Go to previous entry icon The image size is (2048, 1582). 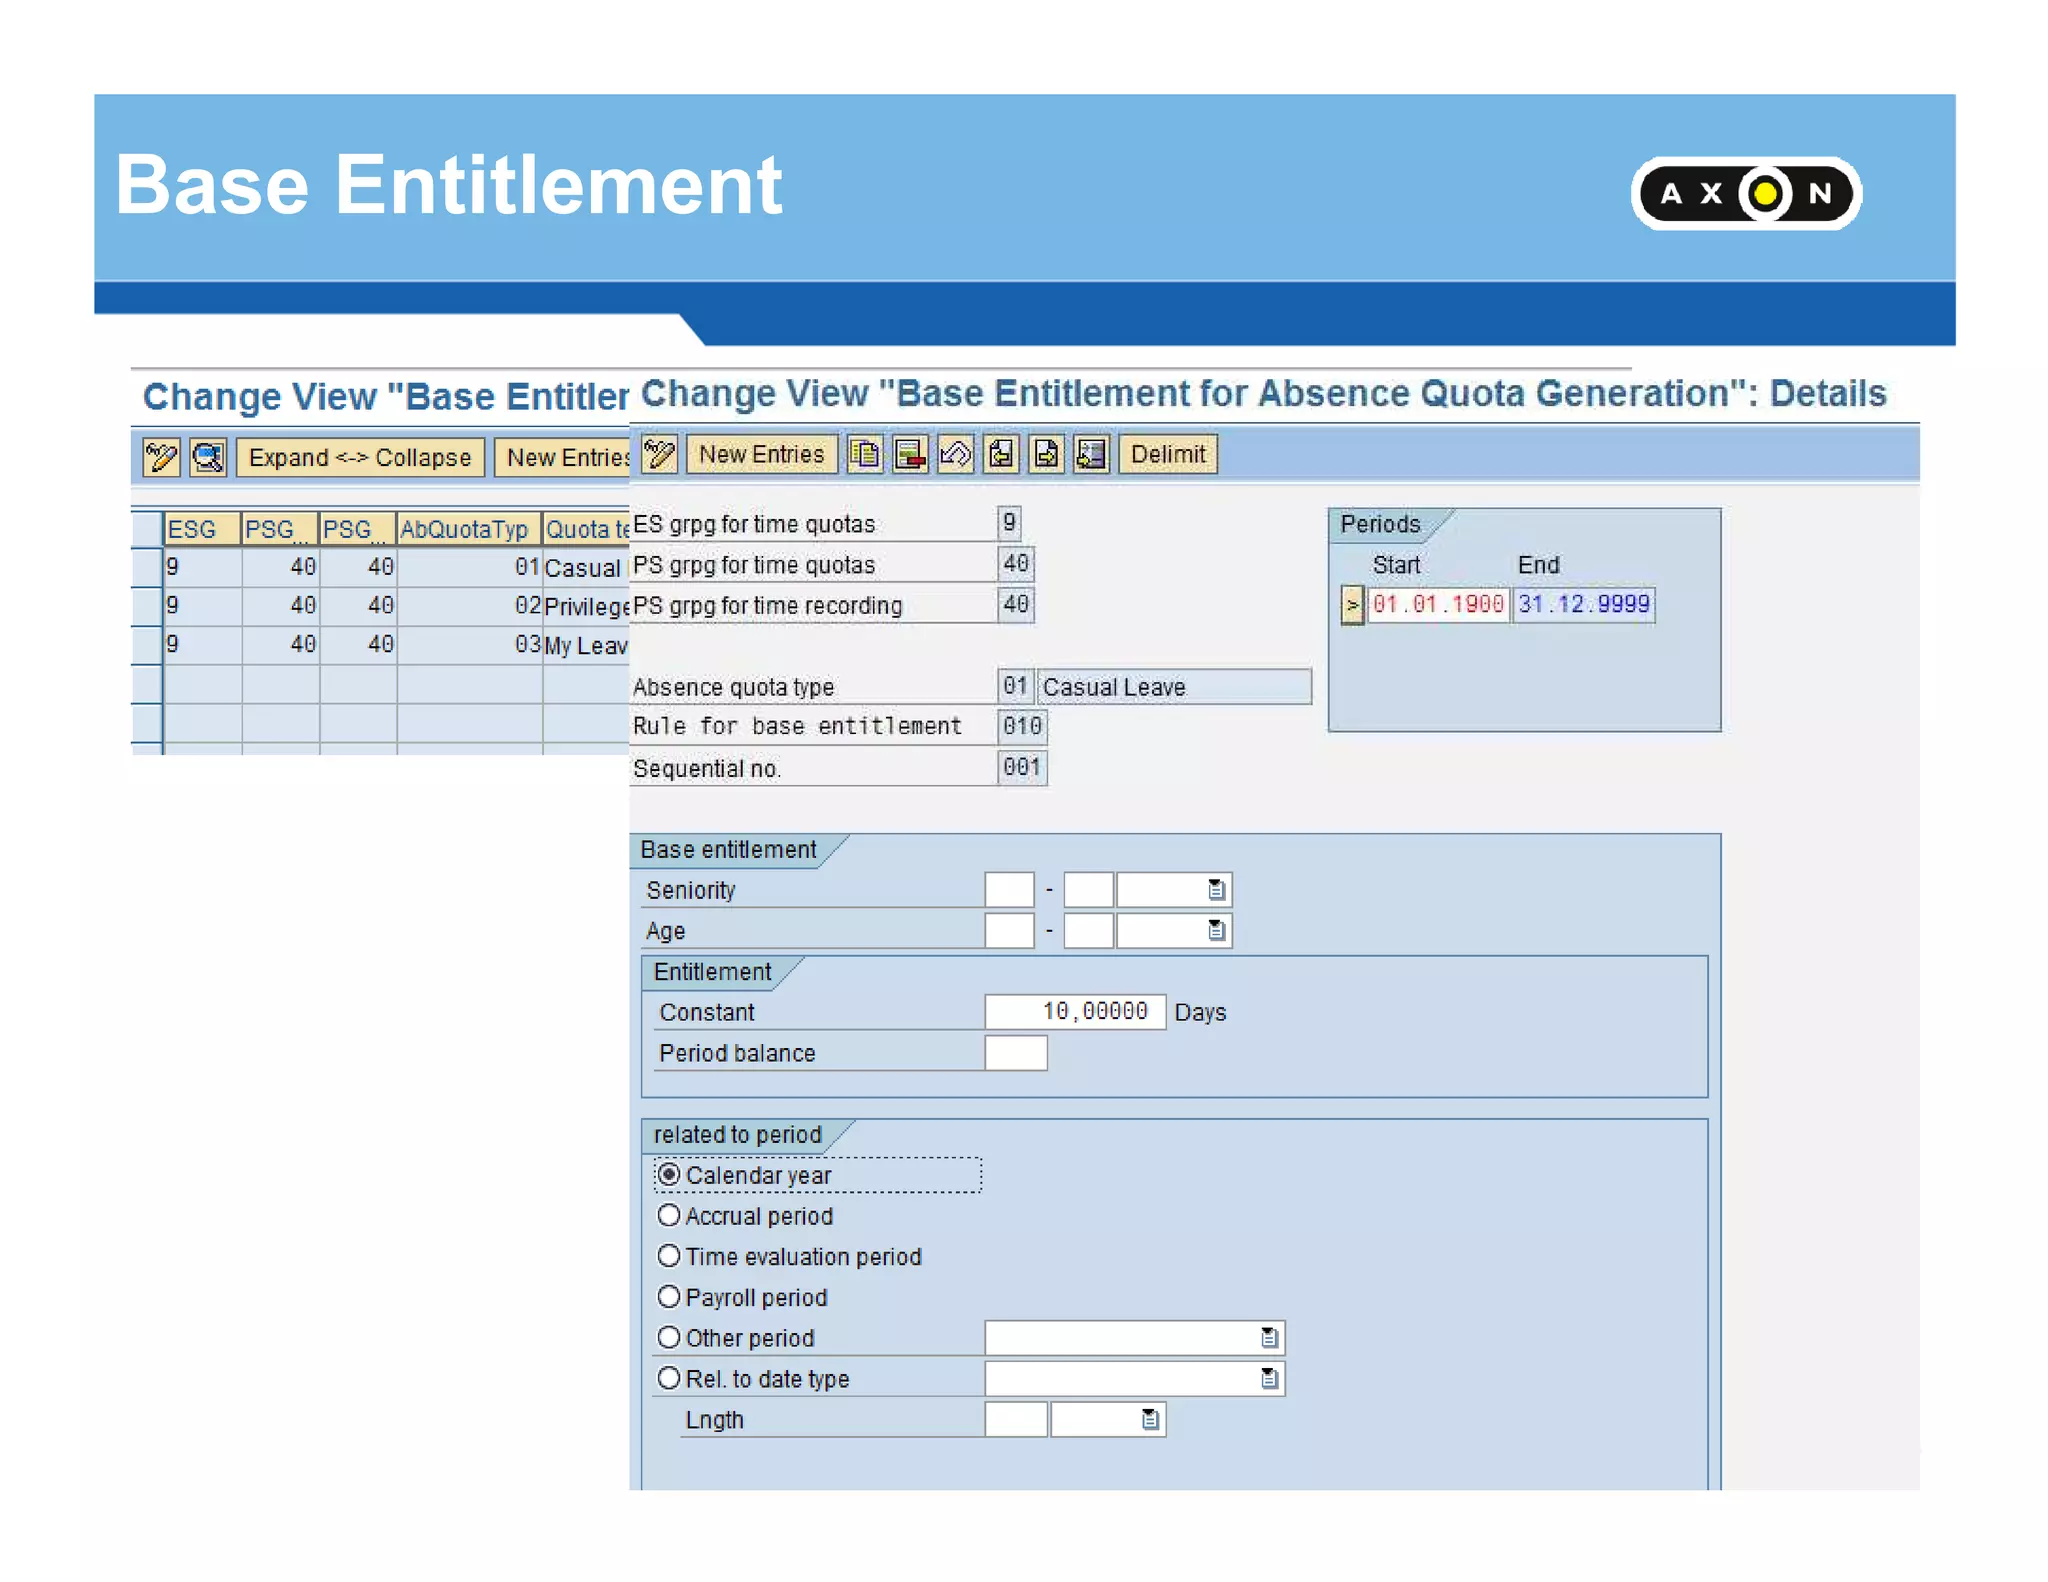(x=1001, y=454)
